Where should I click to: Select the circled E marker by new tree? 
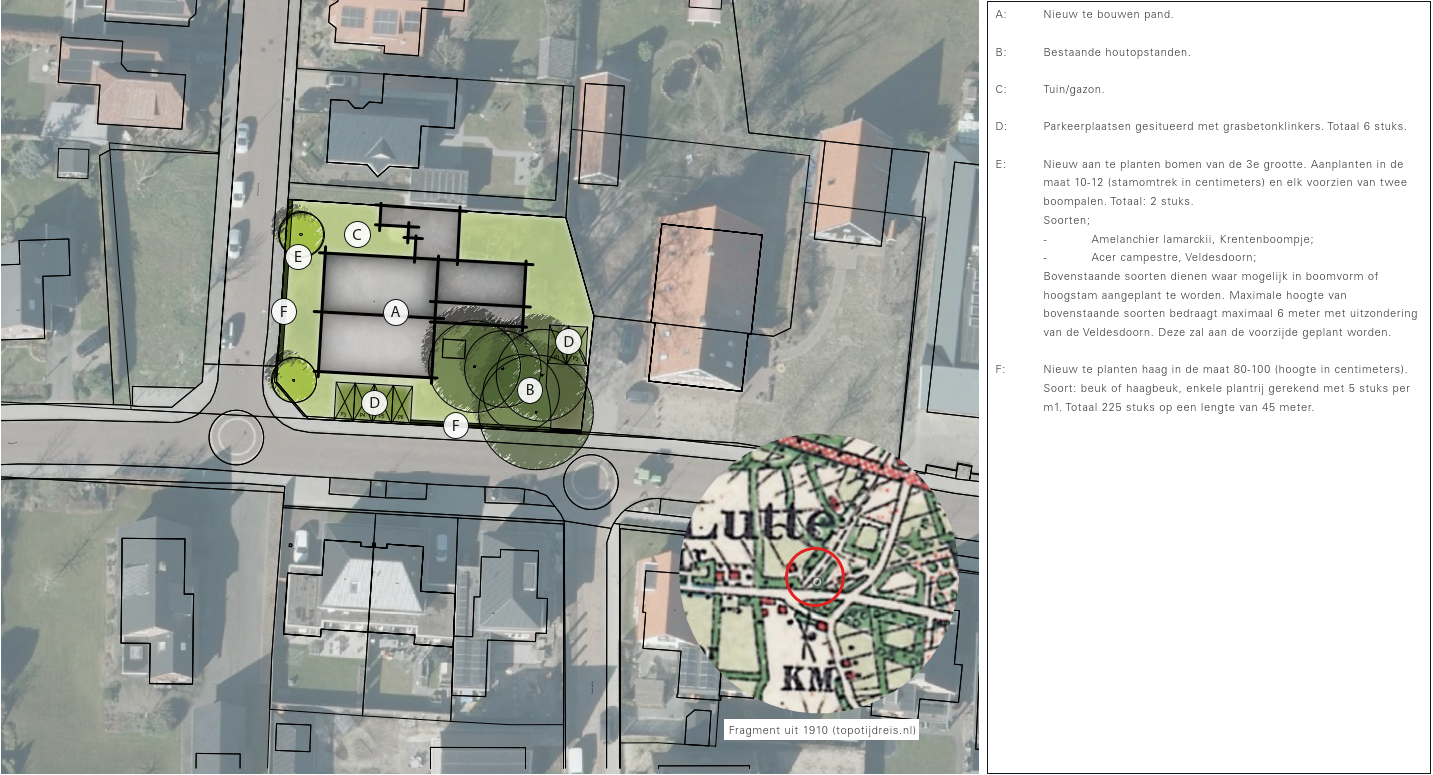coord(297,257)
